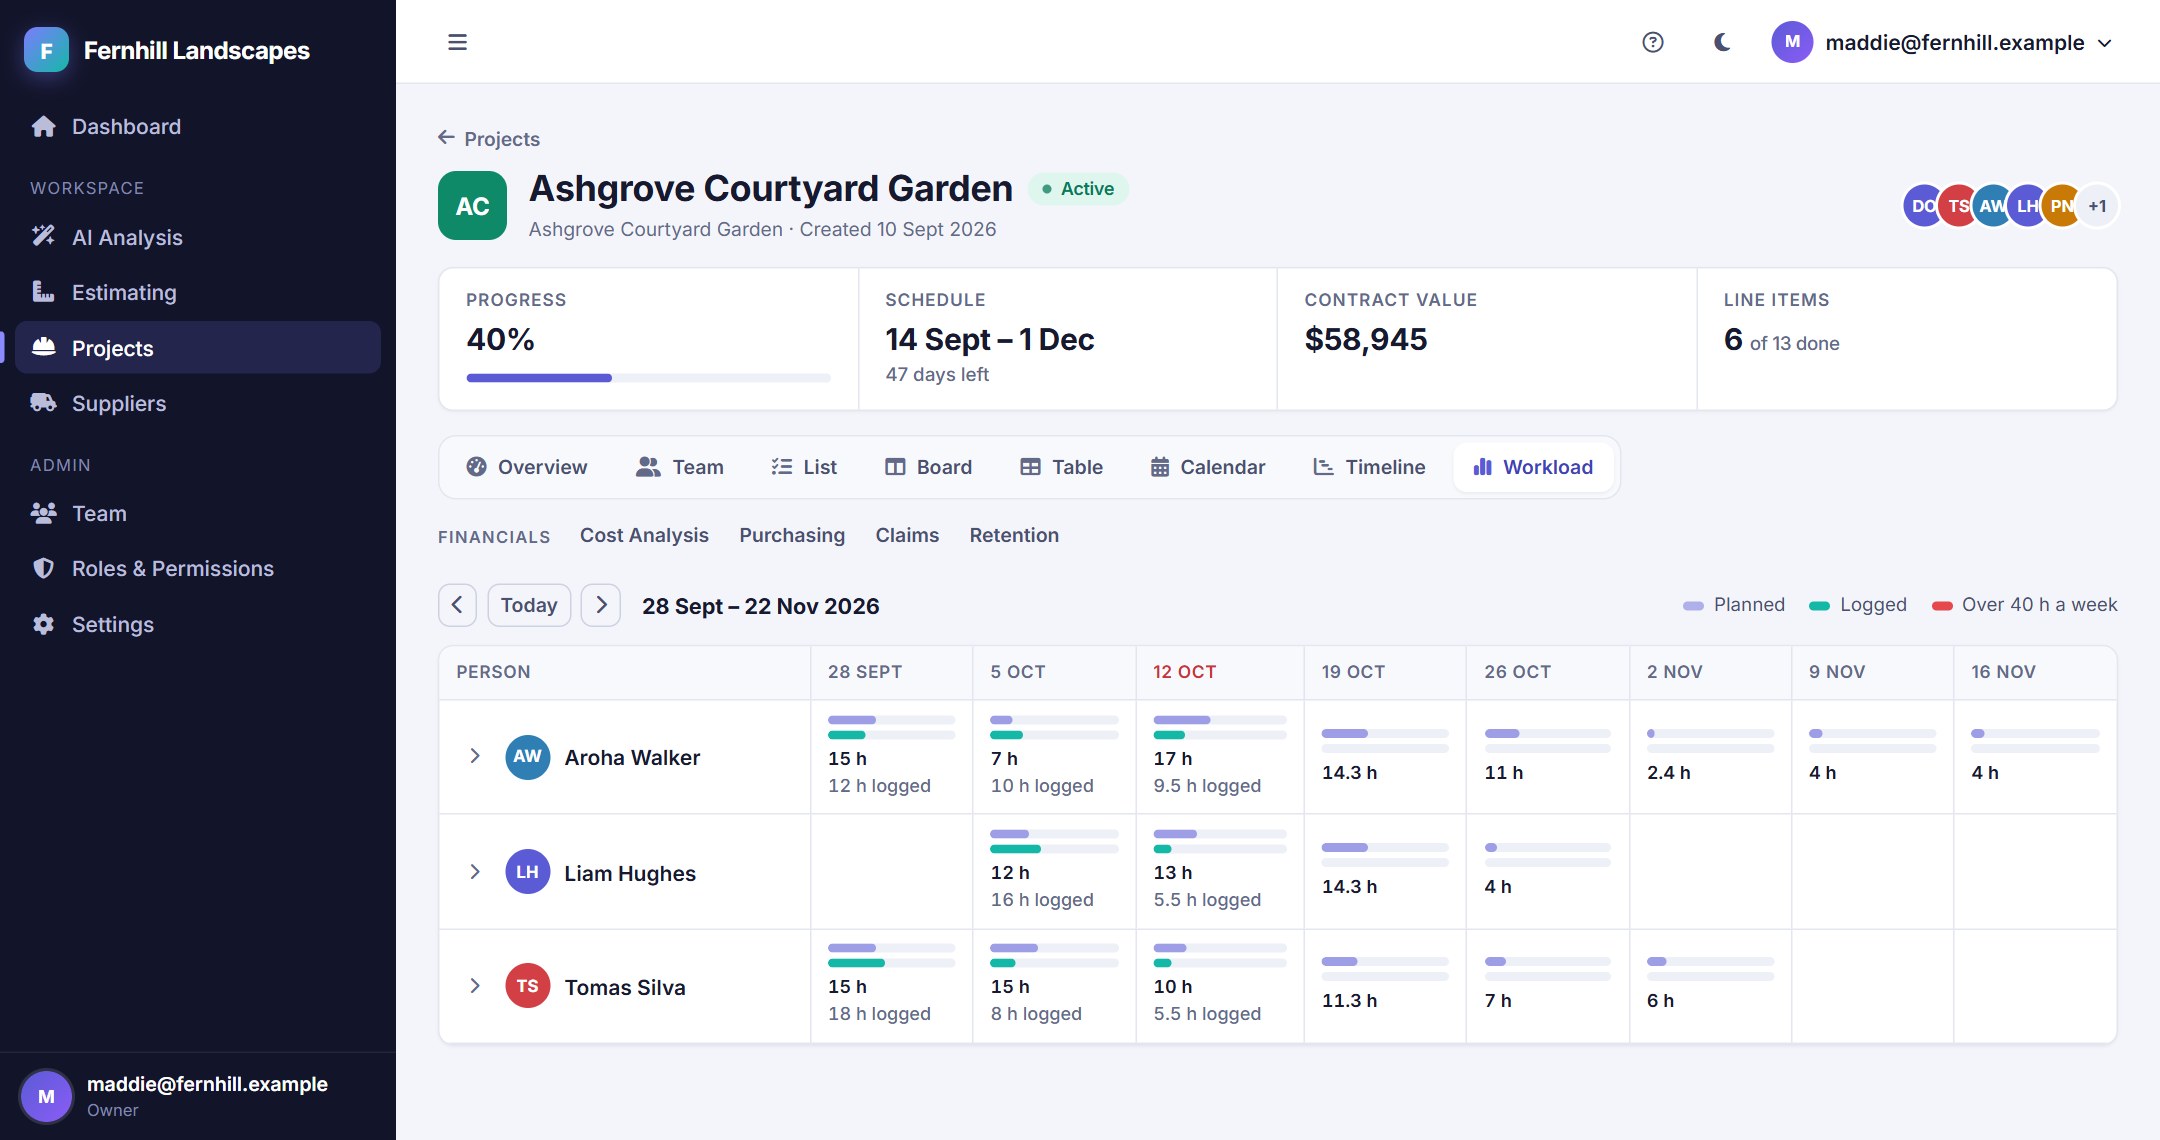Open the Claims link
Screen dimensions: 2160x1140
pos(907,535)
